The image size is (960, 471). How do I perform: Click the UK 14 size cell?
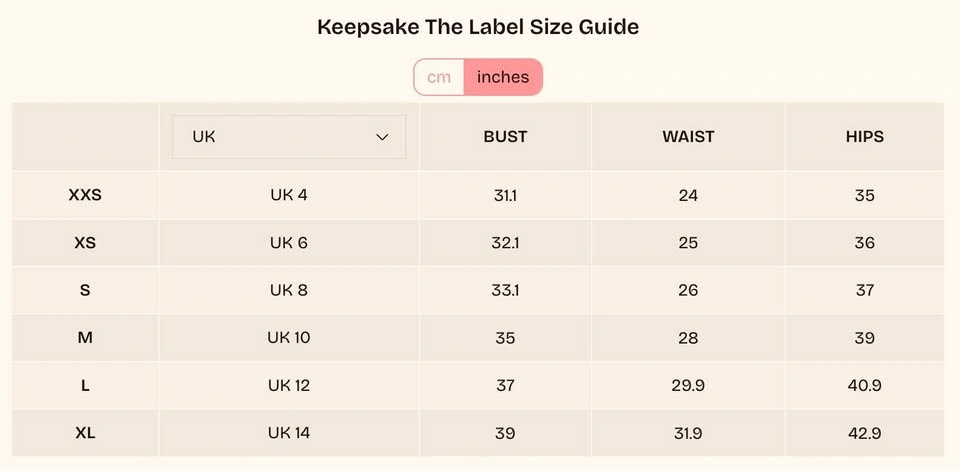289,433
